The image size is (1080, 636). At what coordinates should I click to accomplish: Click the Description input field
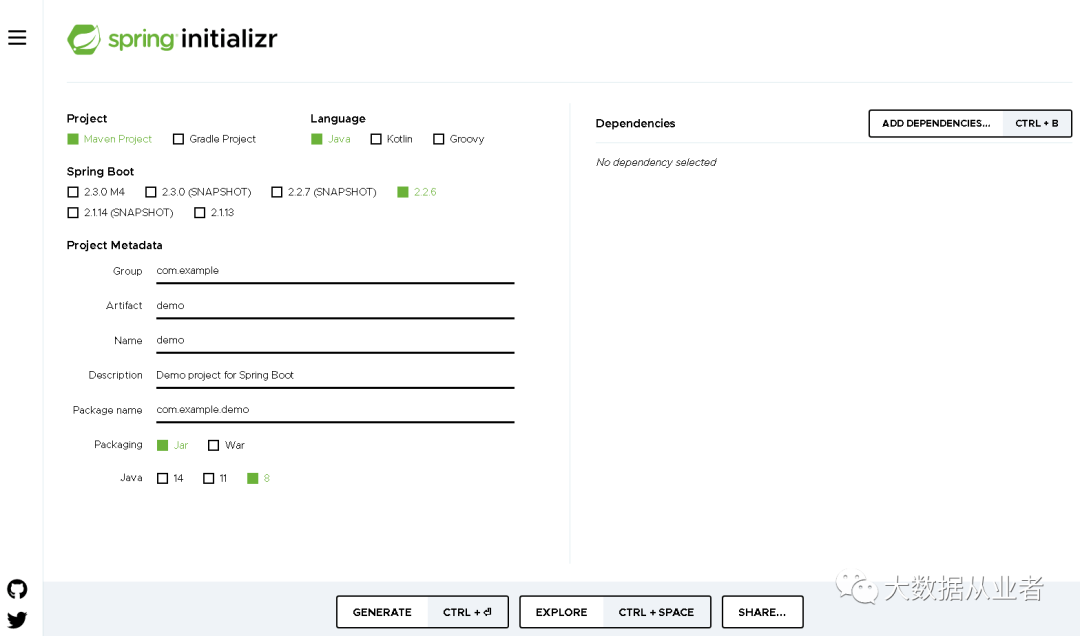pyautogui.click(x=335, y=376)
